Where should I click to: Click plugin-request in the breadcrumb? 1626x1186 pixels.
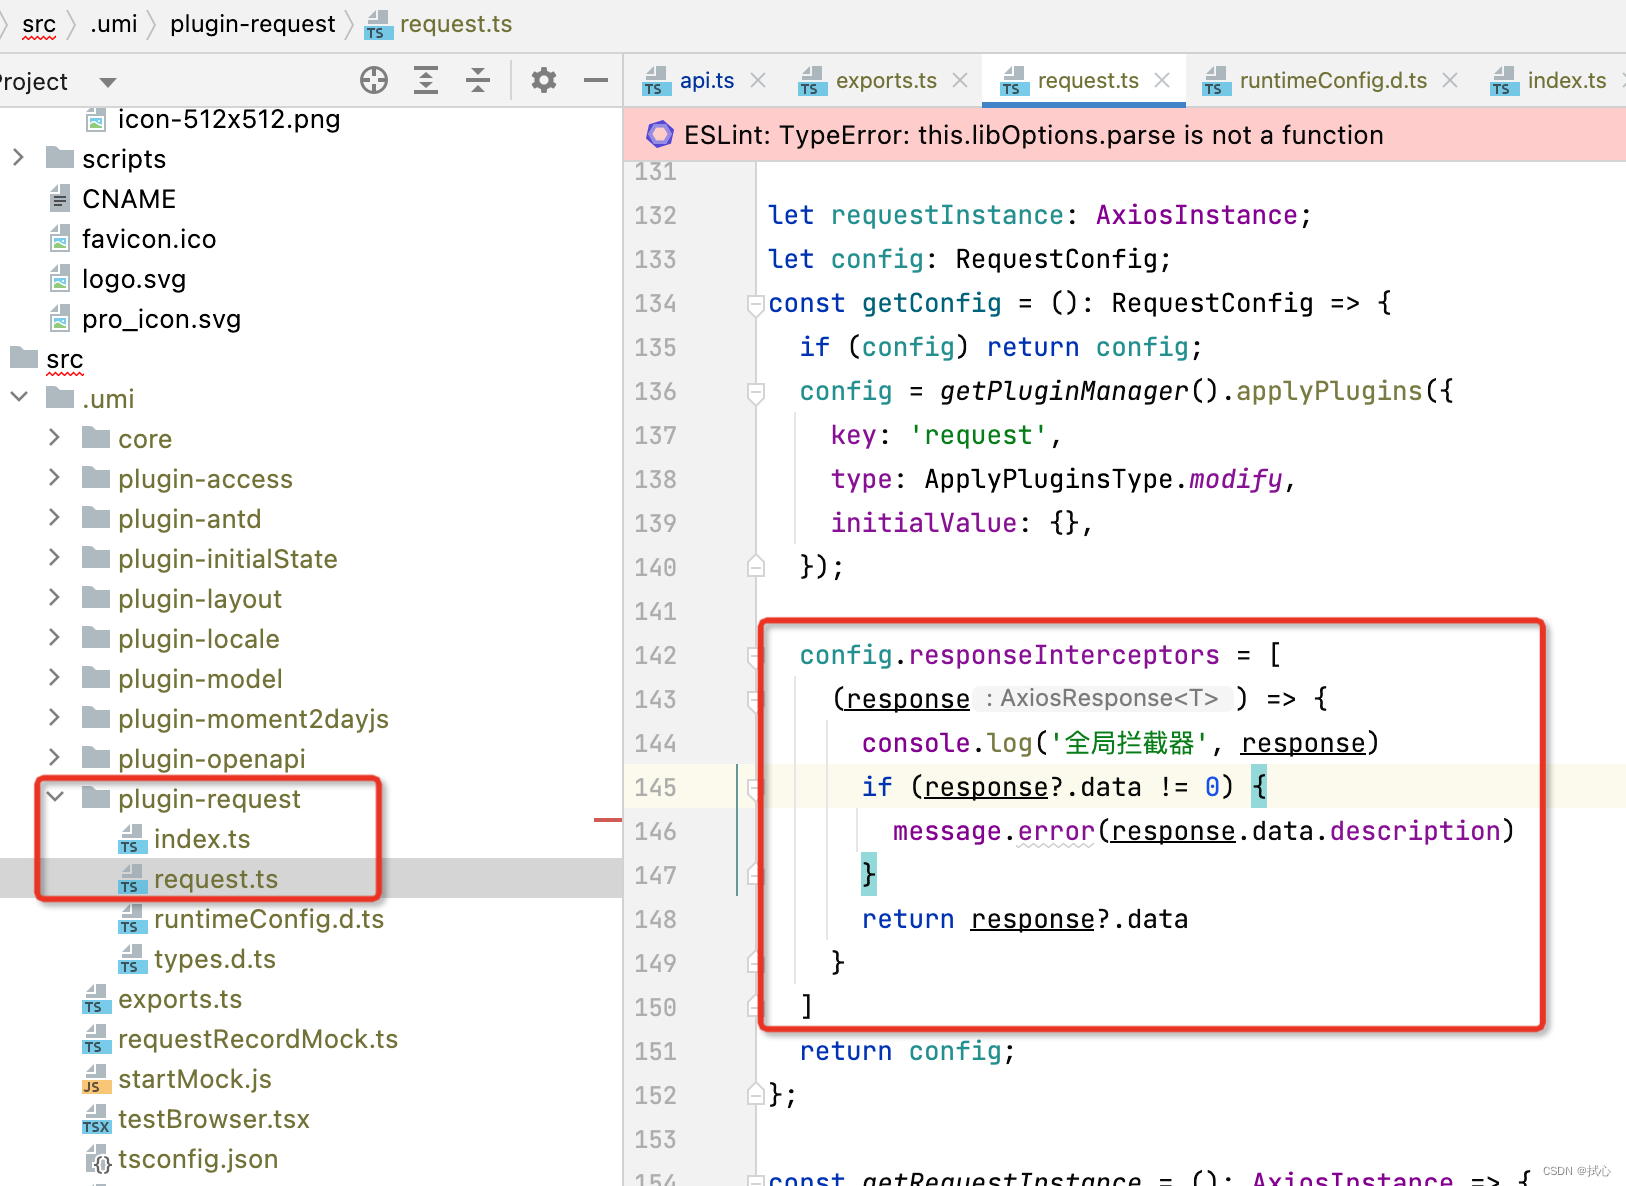click(253, 24)
